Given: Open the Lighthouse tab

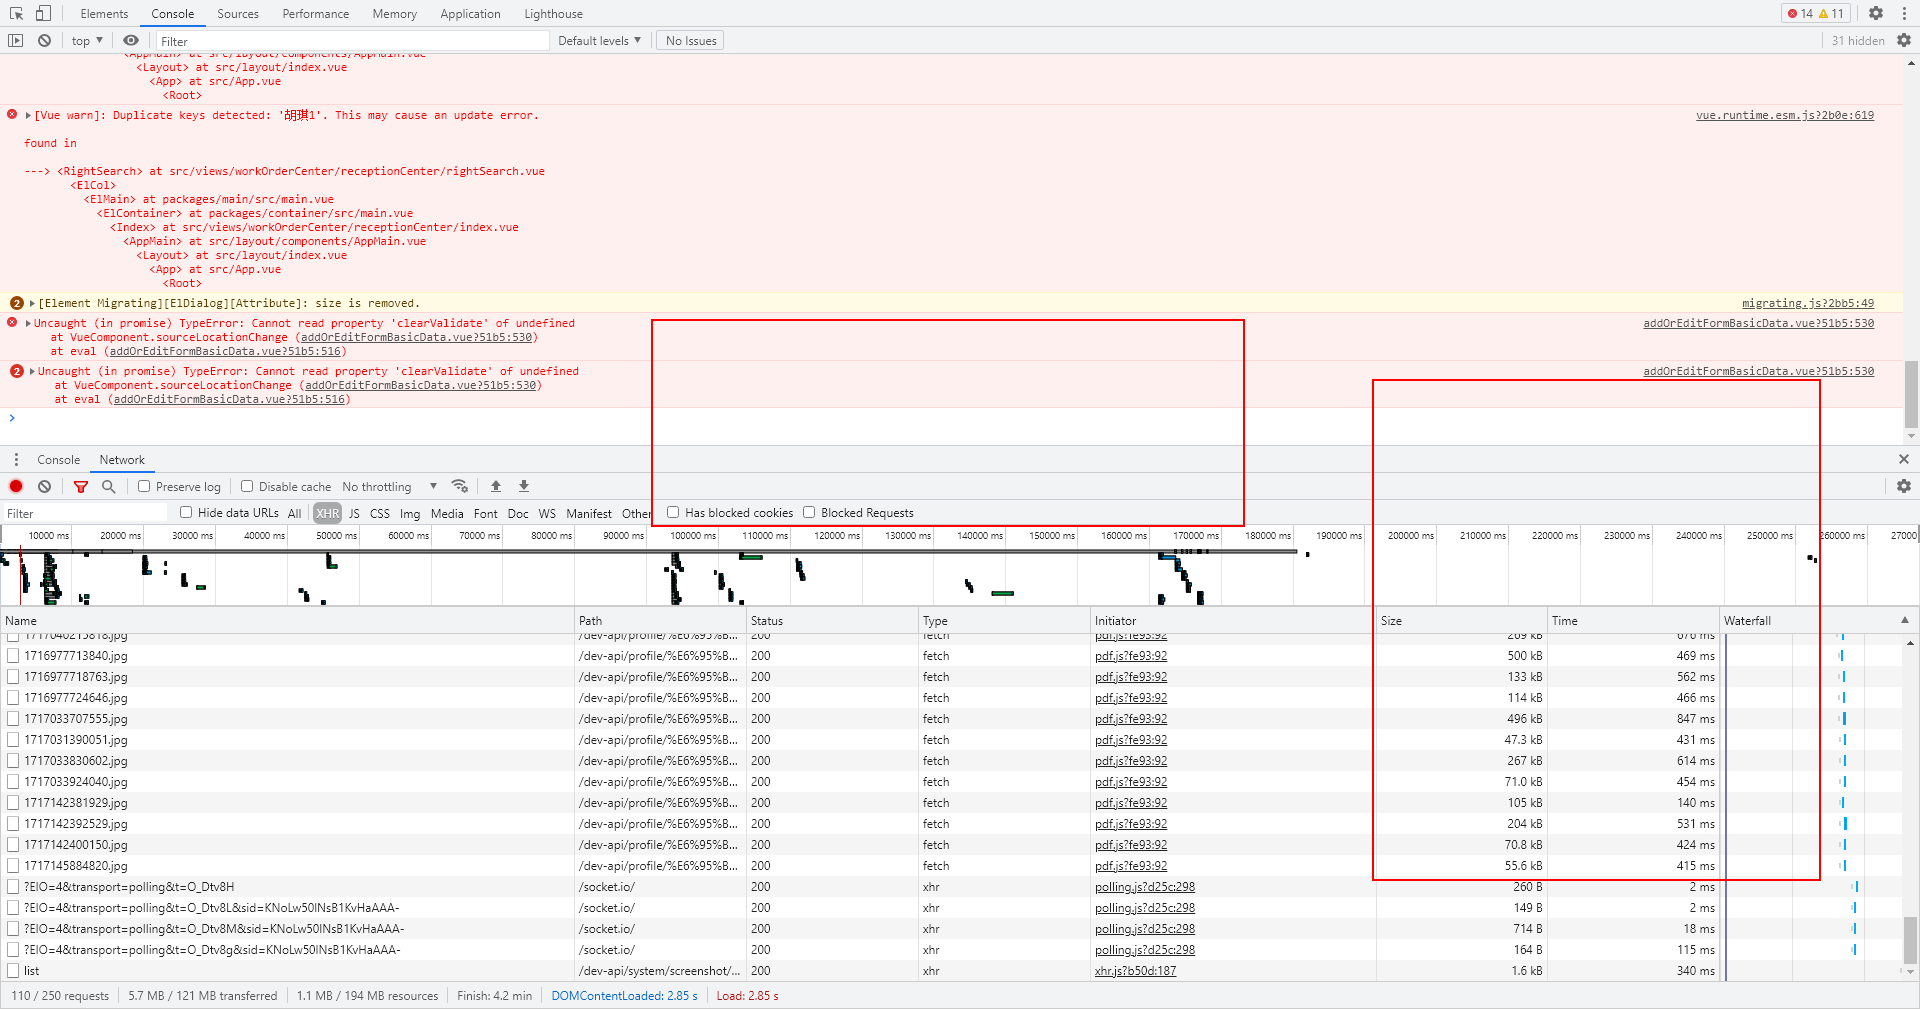Looking at the screenshot, I should (553, 14).
